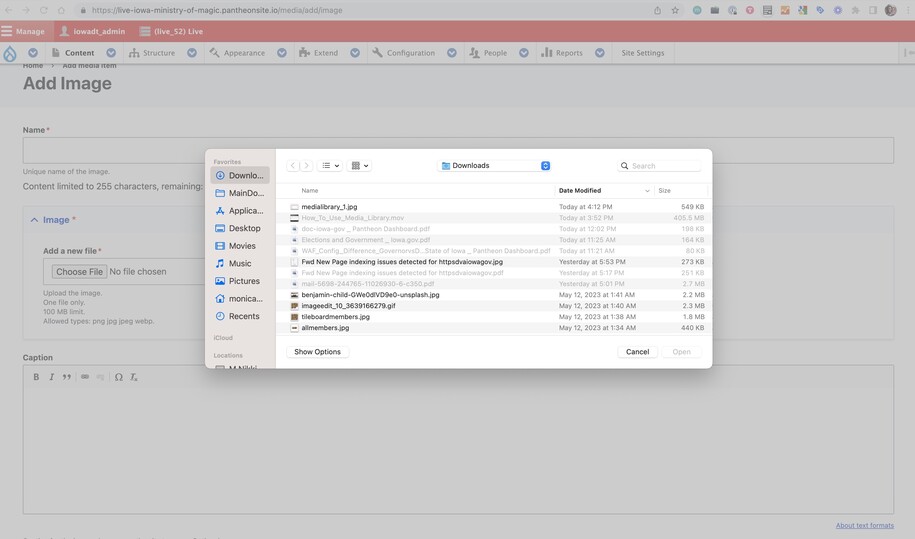This screenshot has width=915, height=539.
Task: Select the medialibrary_1.jpg file
Action: (x=329, y=207)
